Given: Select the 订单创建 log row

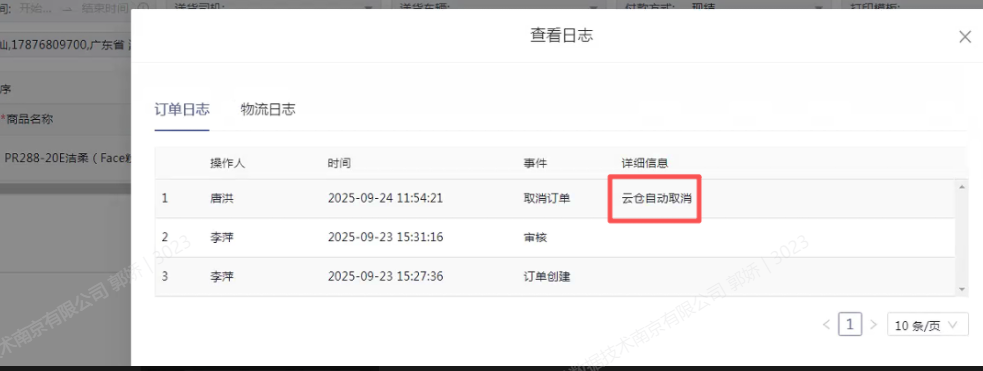Looking at the screenshot, I should pyautogui.click(x=555, y=276).
